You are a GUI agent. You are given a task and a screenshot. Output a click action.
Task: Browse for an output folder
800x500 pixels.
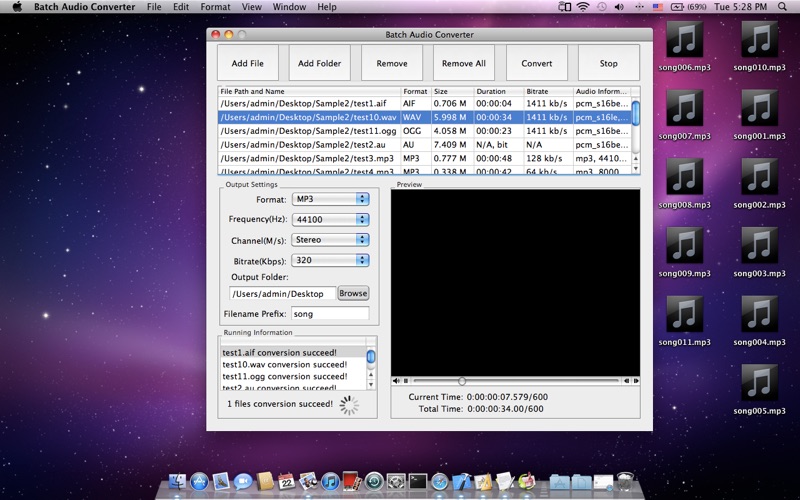(353, 293)
